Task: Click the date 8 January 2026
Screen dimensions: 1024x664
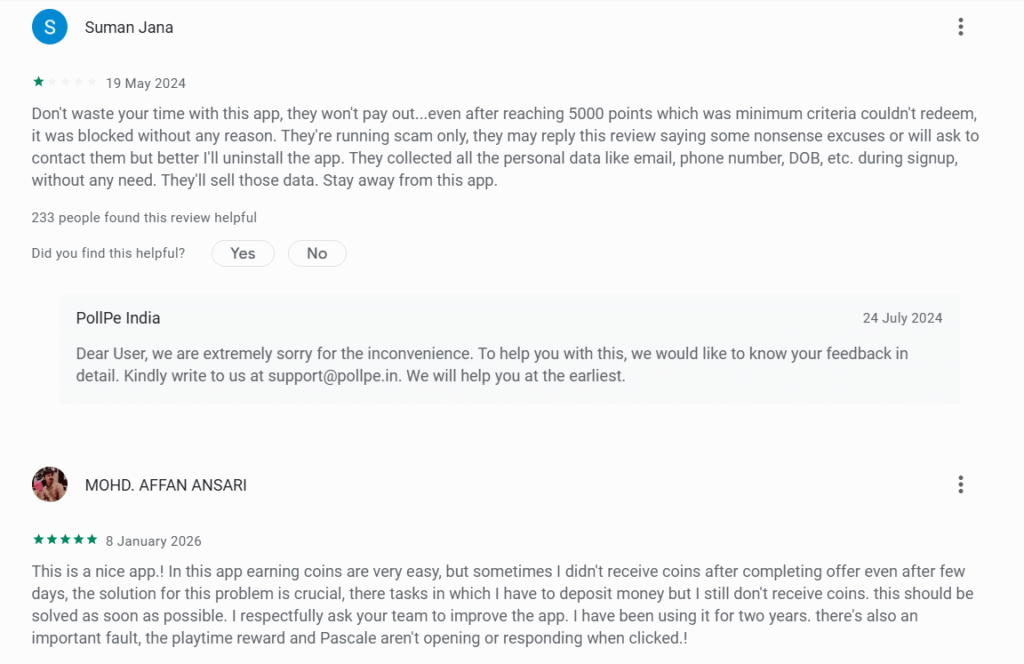Action: (x=153, y=540)
